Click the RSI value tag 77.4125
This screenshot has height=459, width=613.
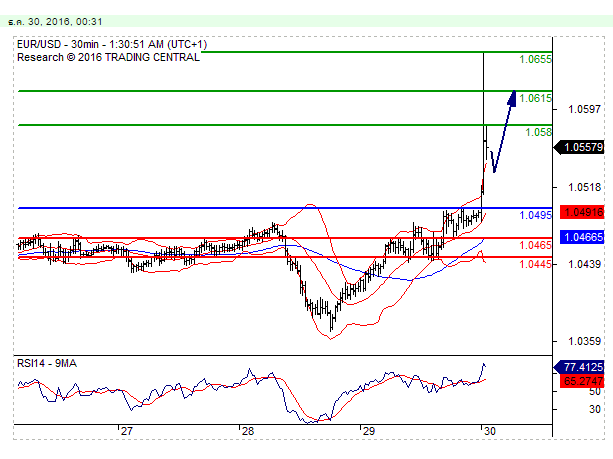point(580,367)
